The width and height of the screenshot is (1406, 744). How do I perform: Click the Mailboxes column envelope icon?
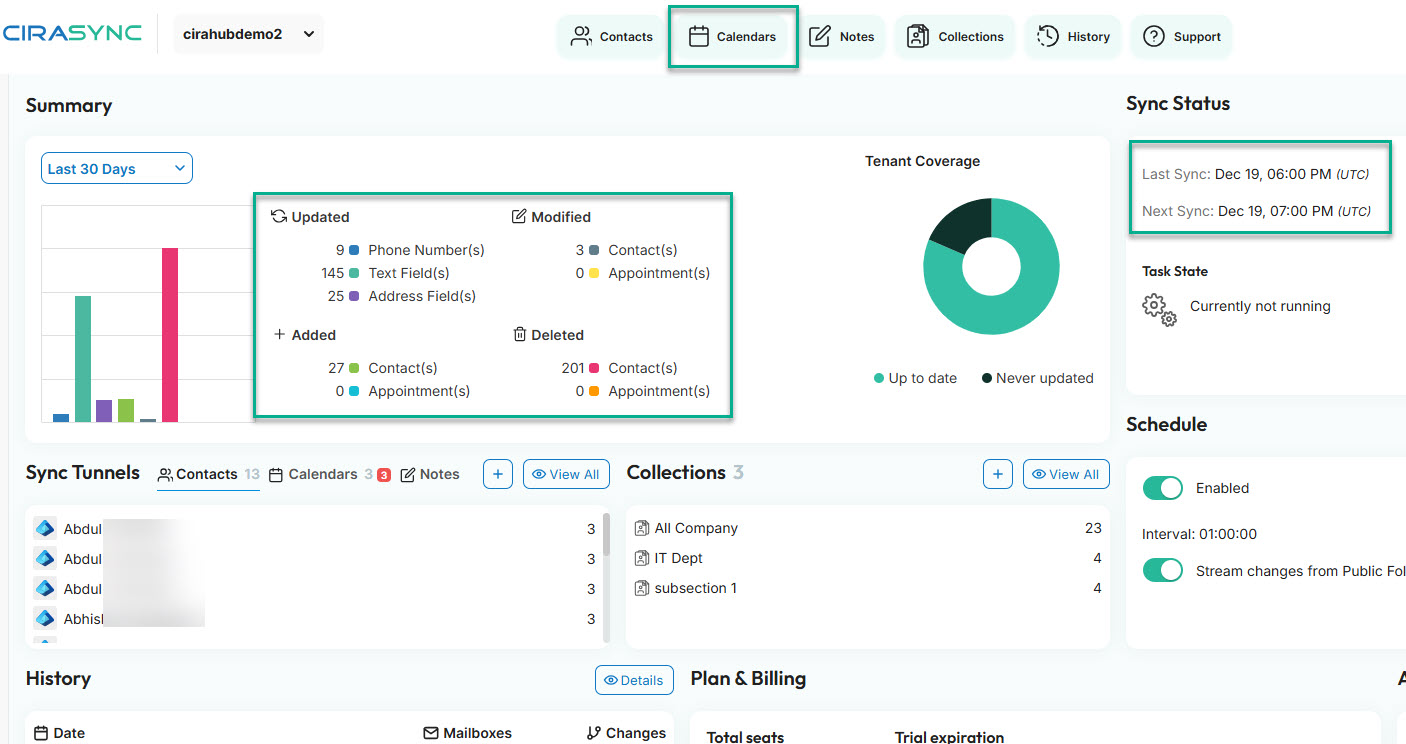click(431, 733)
